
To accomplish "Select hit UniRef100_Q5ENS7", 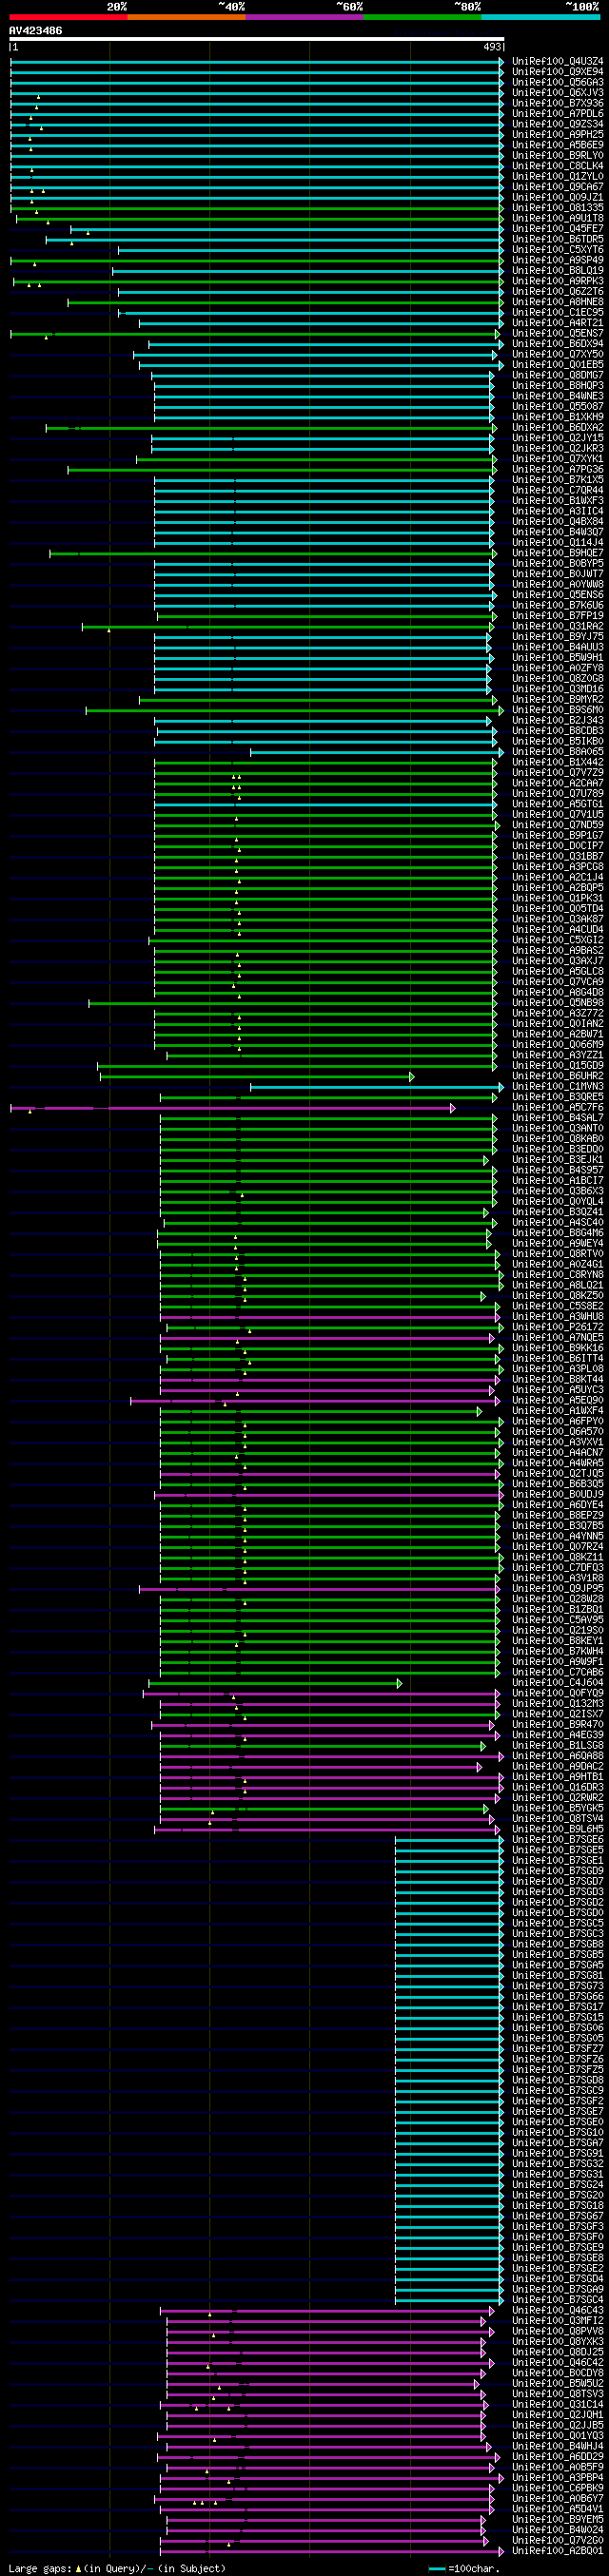I will pyautogui.click(x=557, y=334).
